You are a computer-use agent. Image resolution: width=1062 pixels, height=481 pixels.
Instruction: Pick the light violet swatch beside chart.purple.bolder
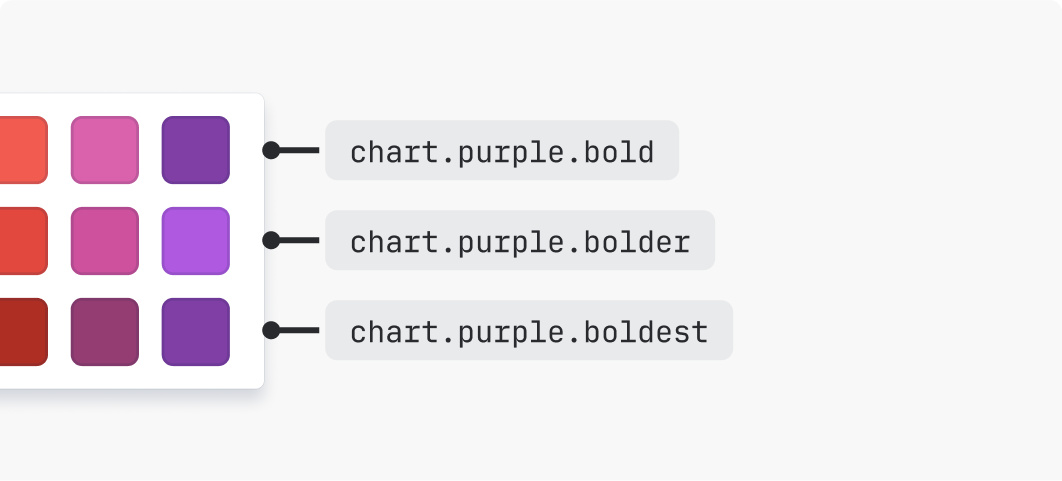[x=196, y=240]
